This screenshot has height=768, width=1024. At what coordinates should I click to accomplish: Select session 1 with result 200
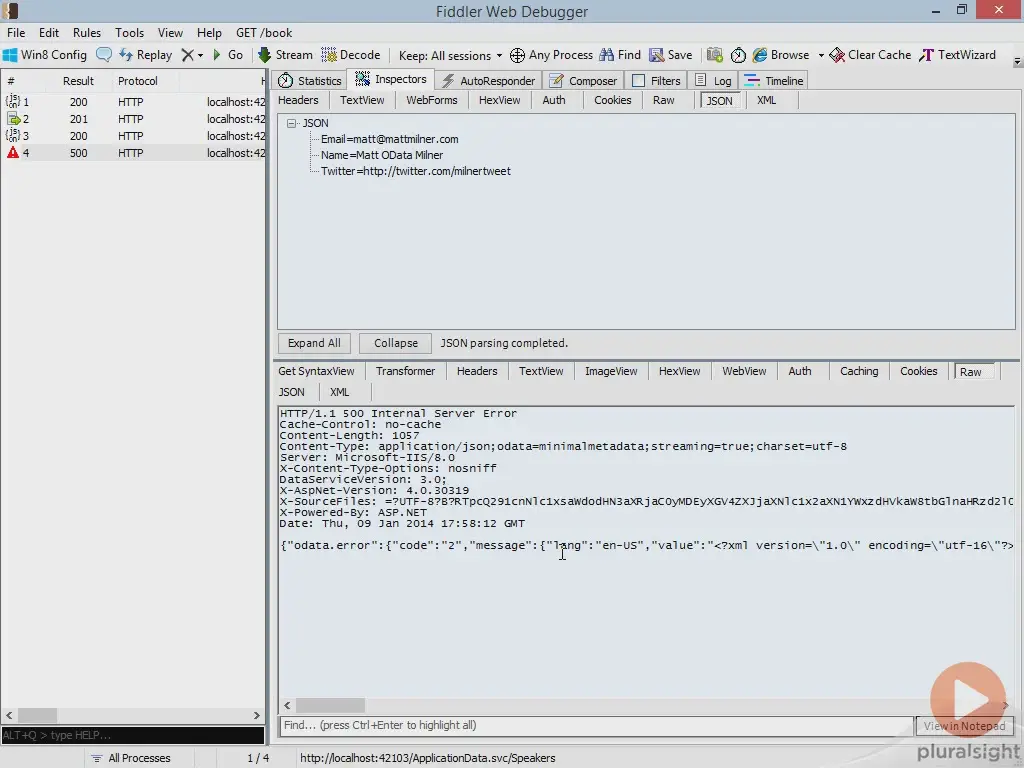(133, 102)
